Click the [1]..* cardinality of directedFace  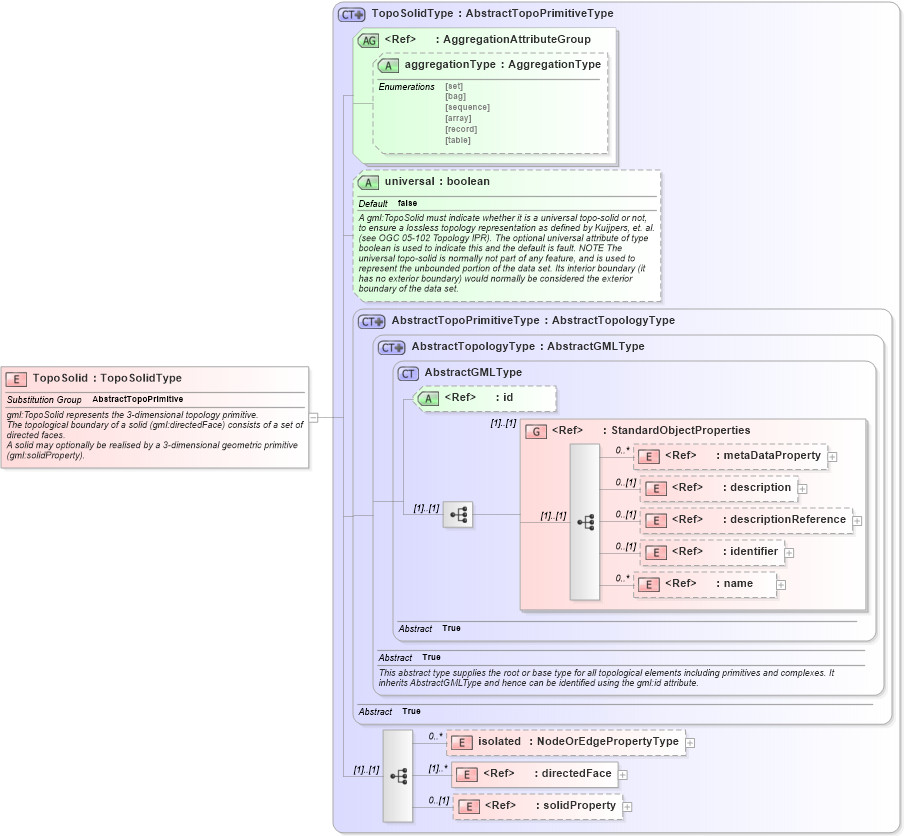pos(438,769)
